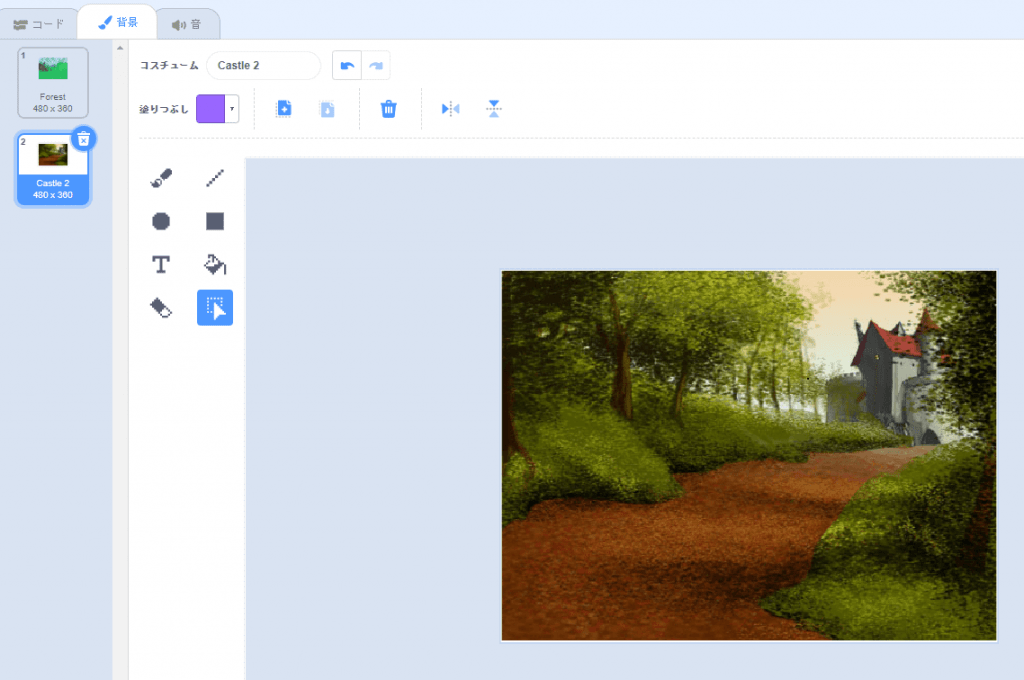Flip the image vertically
The width and height of the screenshot is (1024, 680).
[494, 109]
